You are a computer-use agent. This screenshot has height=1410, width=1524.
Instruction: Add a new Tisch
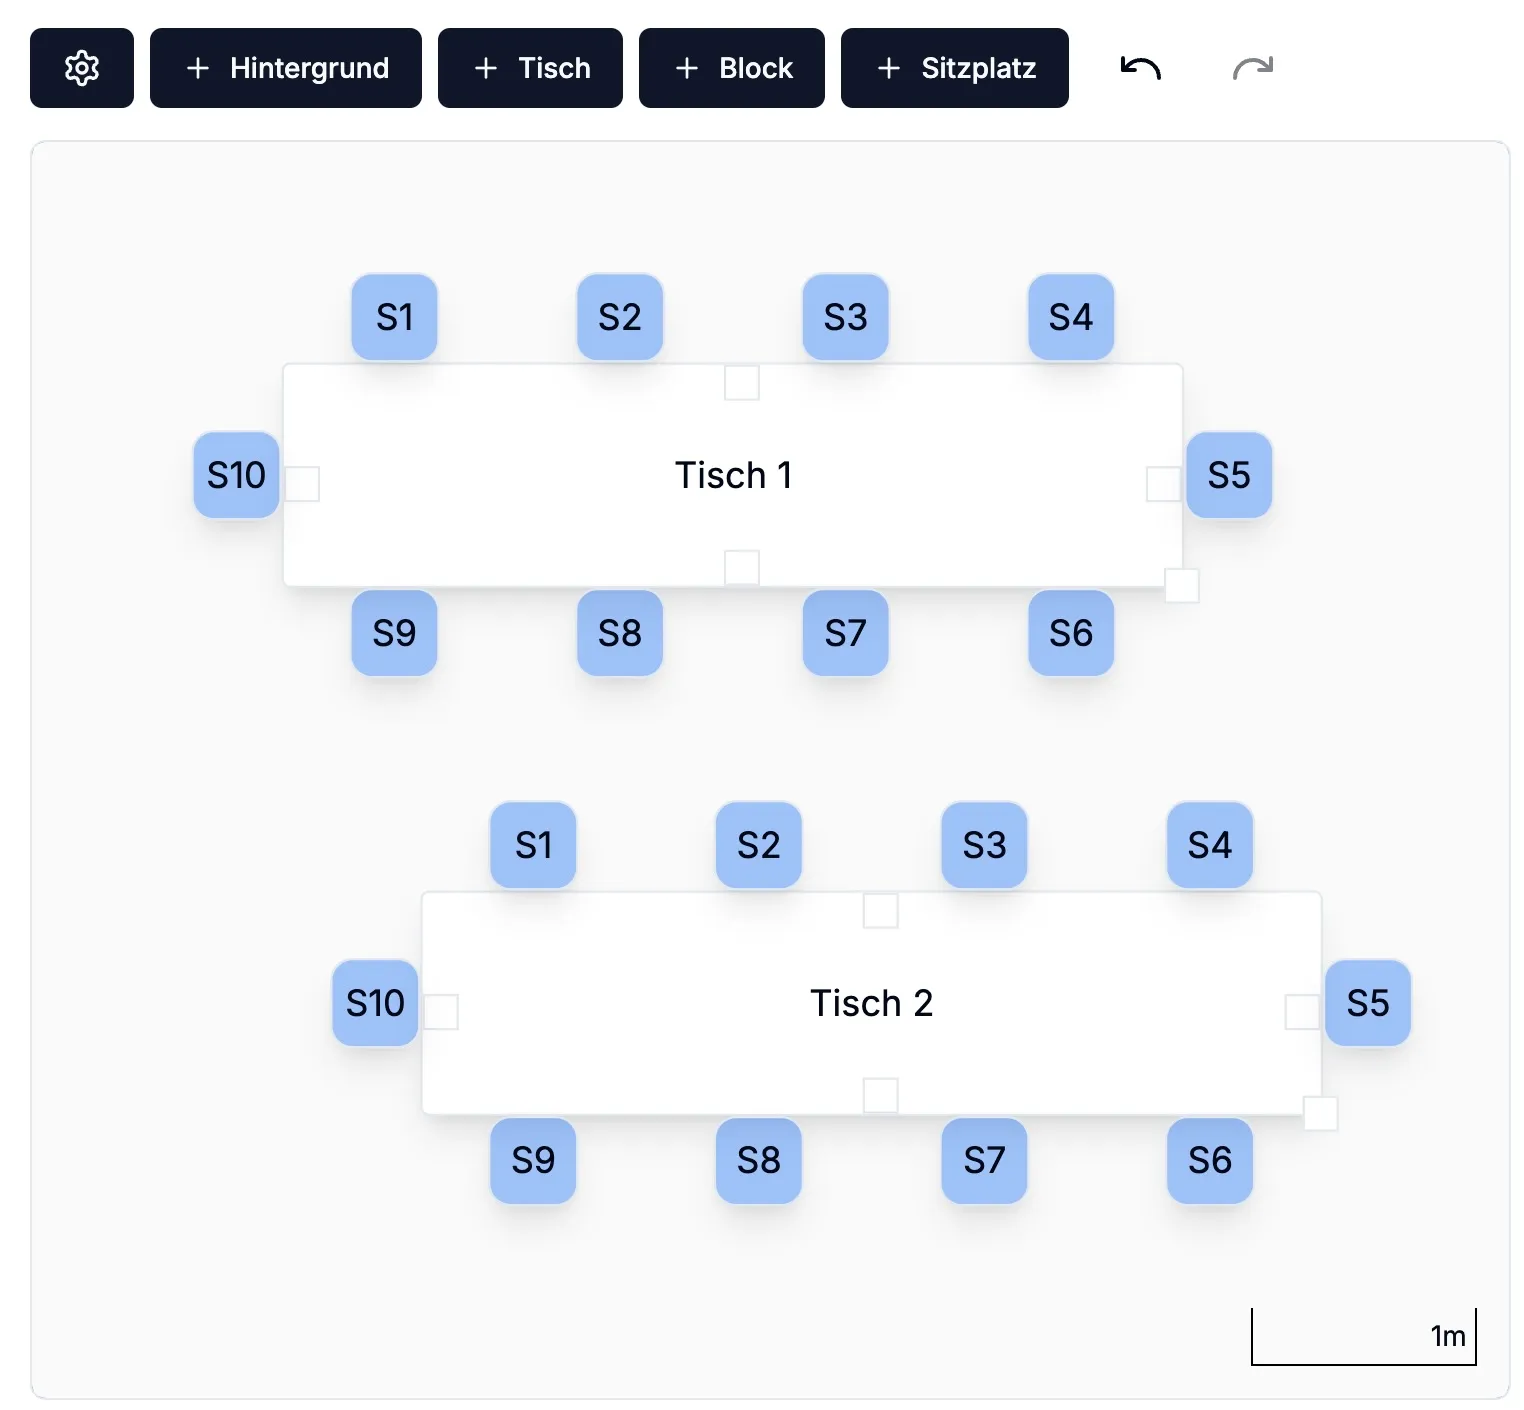[x=530, y=68]
